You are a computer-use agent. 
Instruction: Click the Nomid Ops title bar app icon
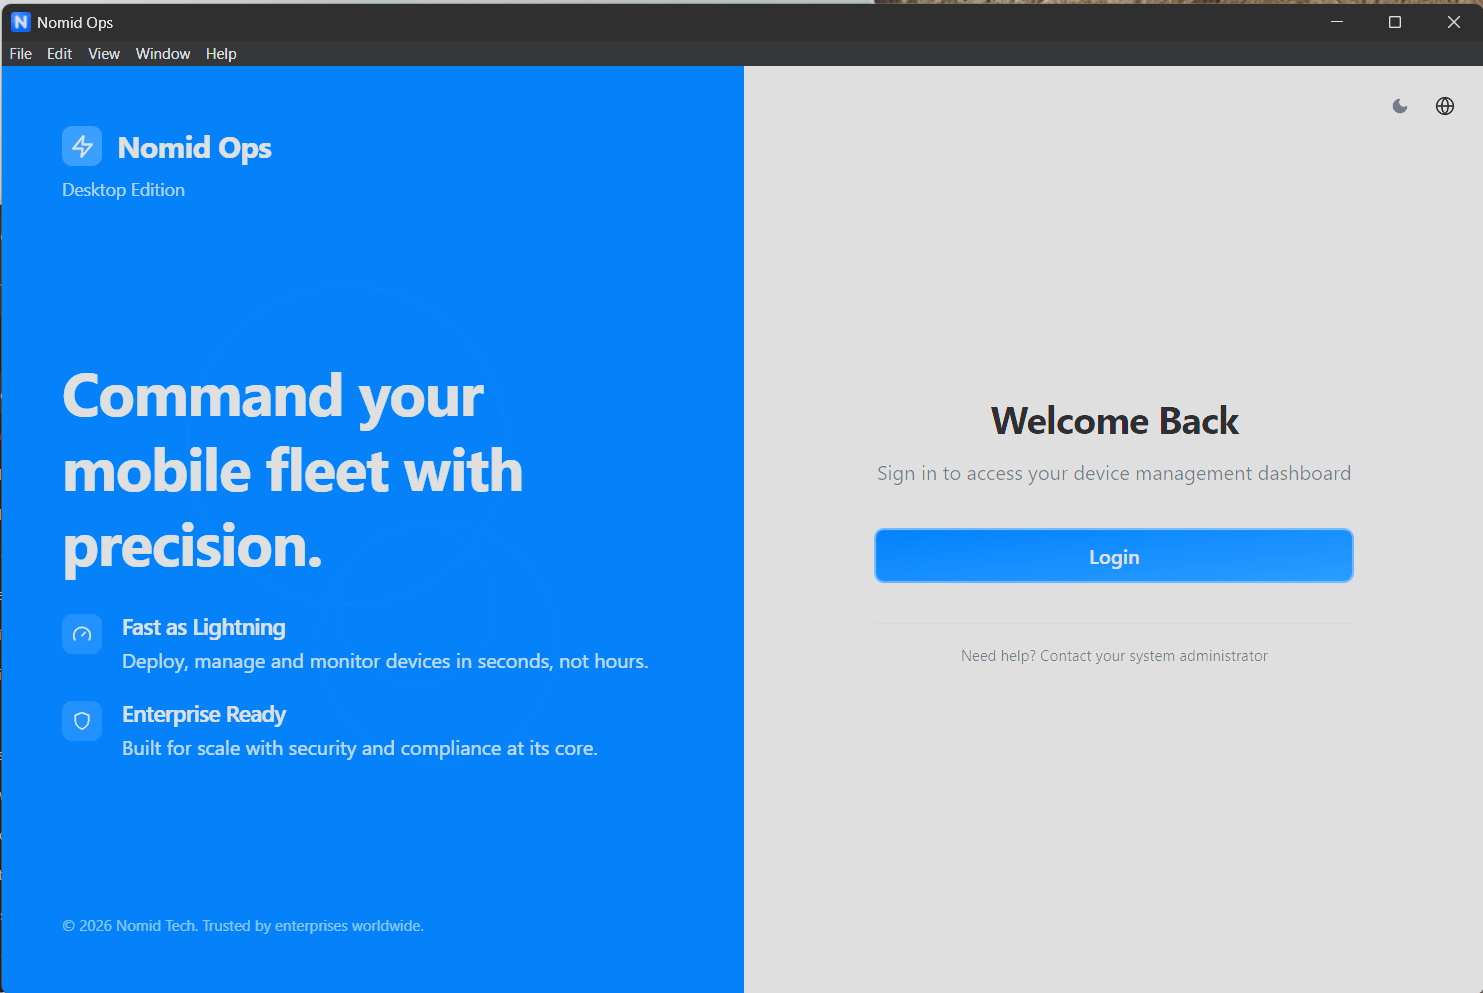tap(21, 22)
